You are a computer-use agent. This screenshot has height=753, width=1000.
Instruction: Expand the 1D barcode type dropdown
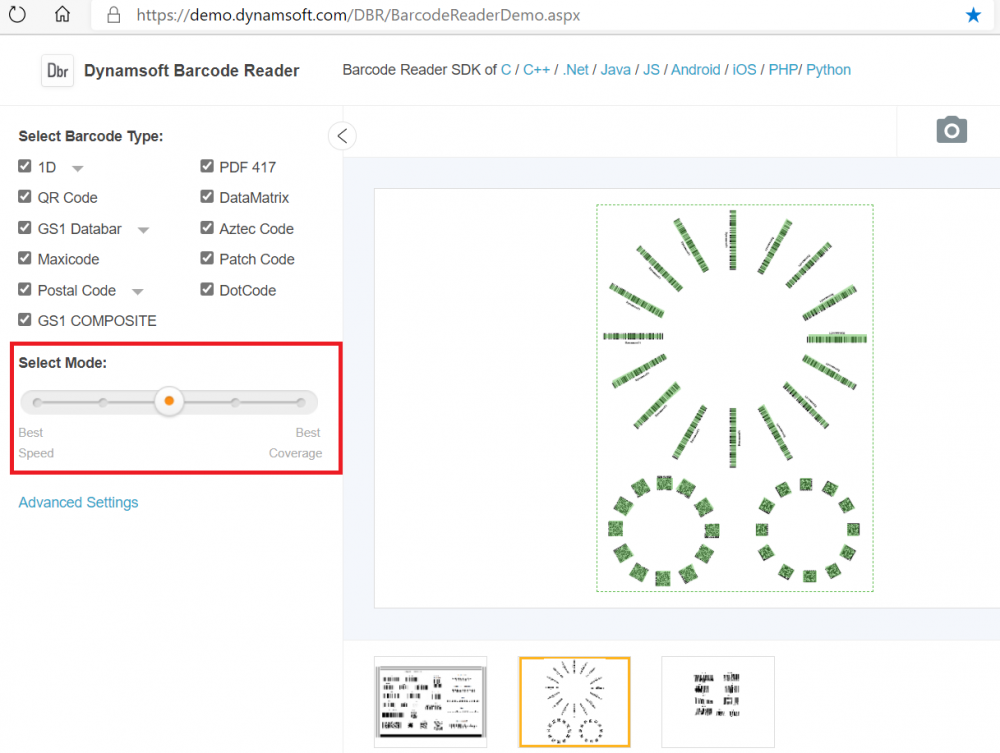[x=77, y=168]
